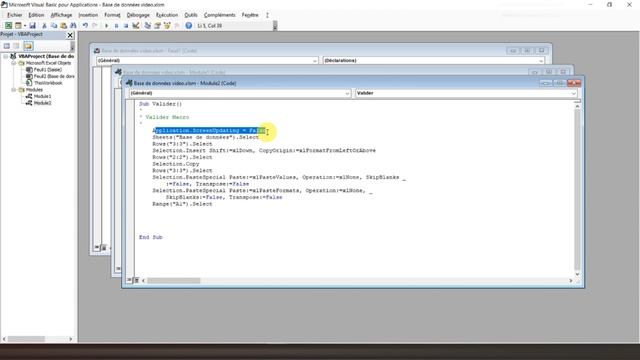
Task: Open the toolbar options overflow arrow
Action: click(x=275, y=26)
